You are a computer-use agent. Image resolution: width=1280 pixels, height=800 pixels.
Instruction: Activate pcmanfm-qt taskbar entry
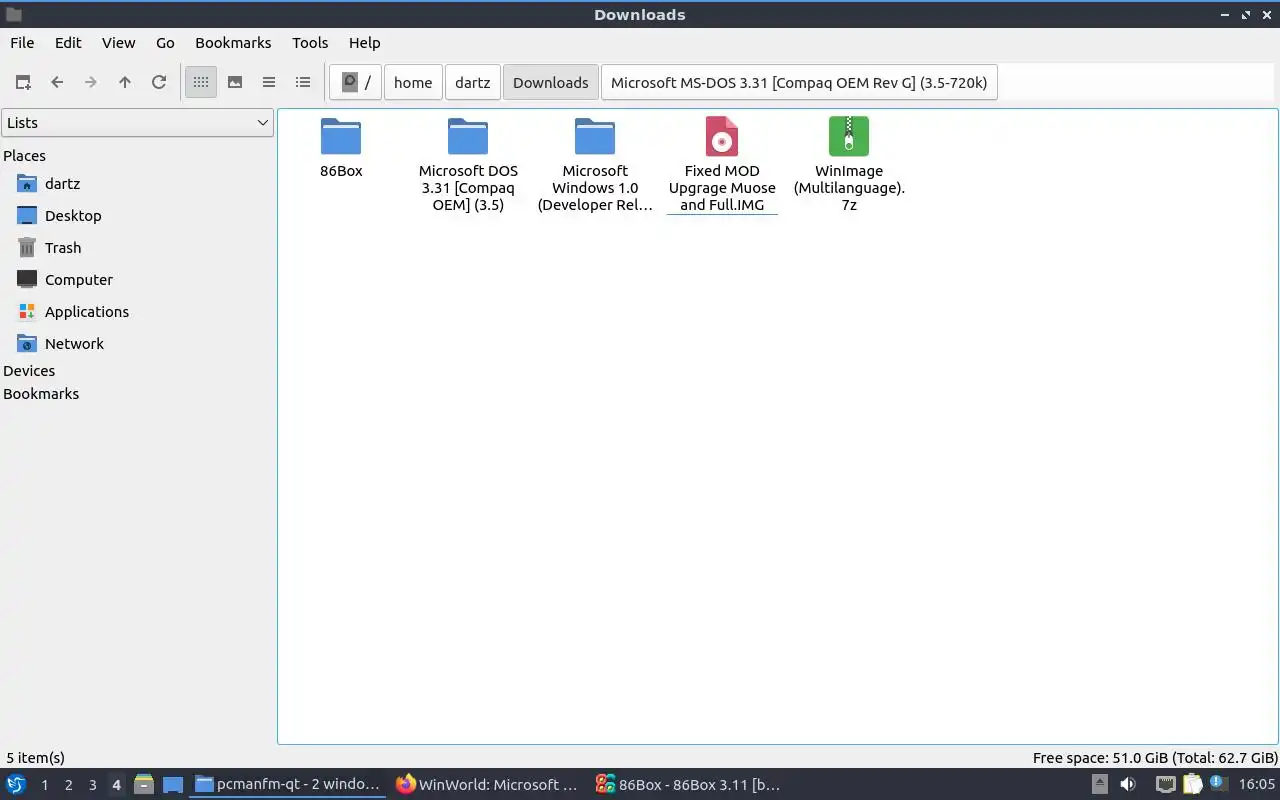click(x=288, y=785)
